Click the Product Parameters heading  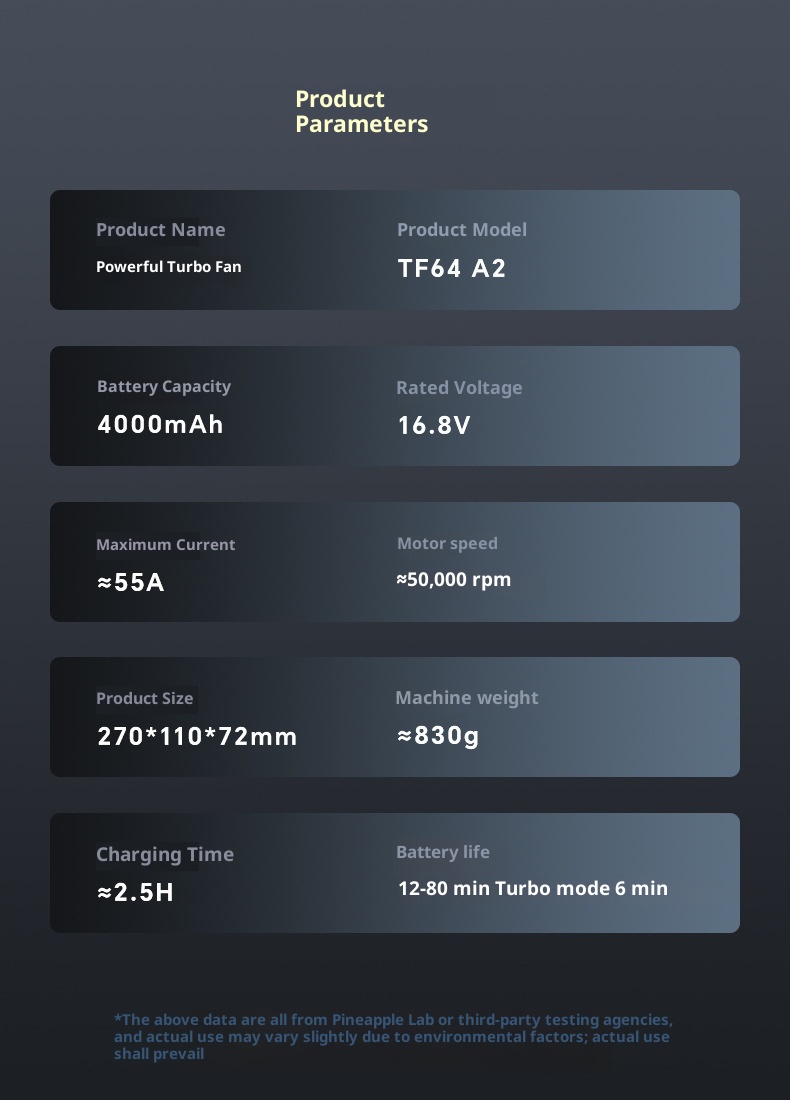(x=361, y=111)
